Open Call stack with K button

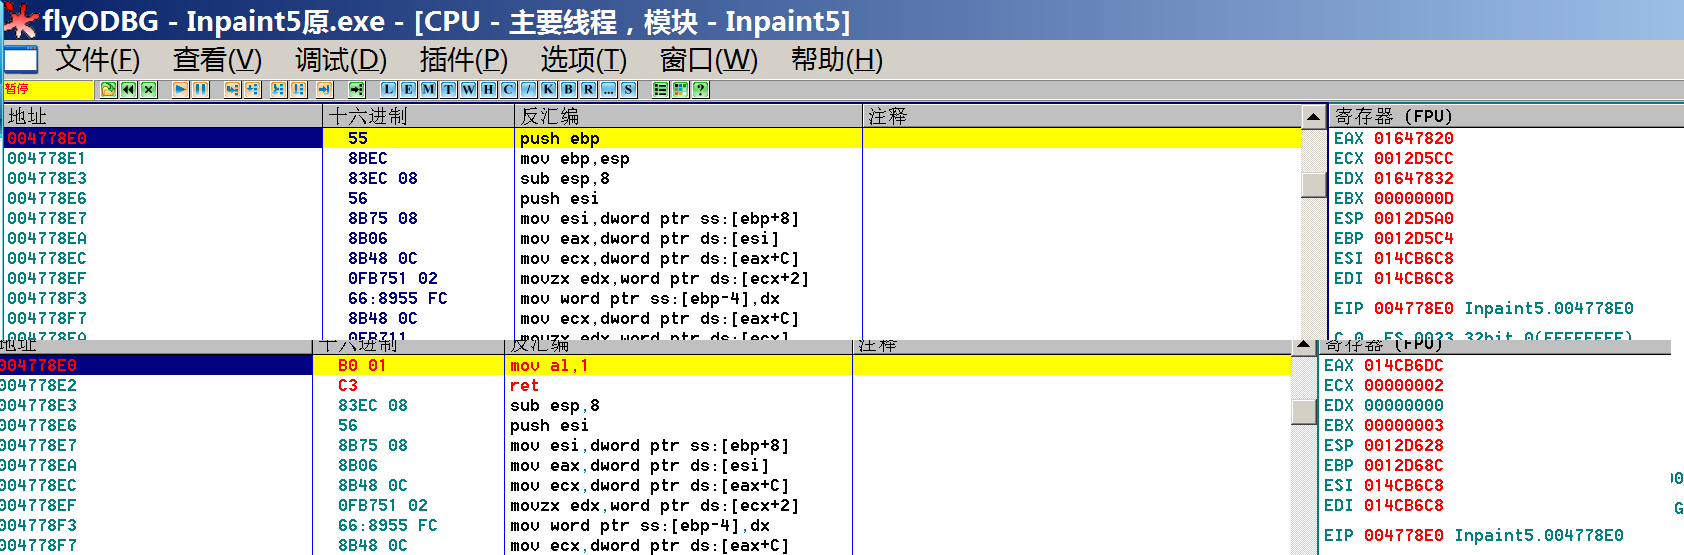(548, 89)
